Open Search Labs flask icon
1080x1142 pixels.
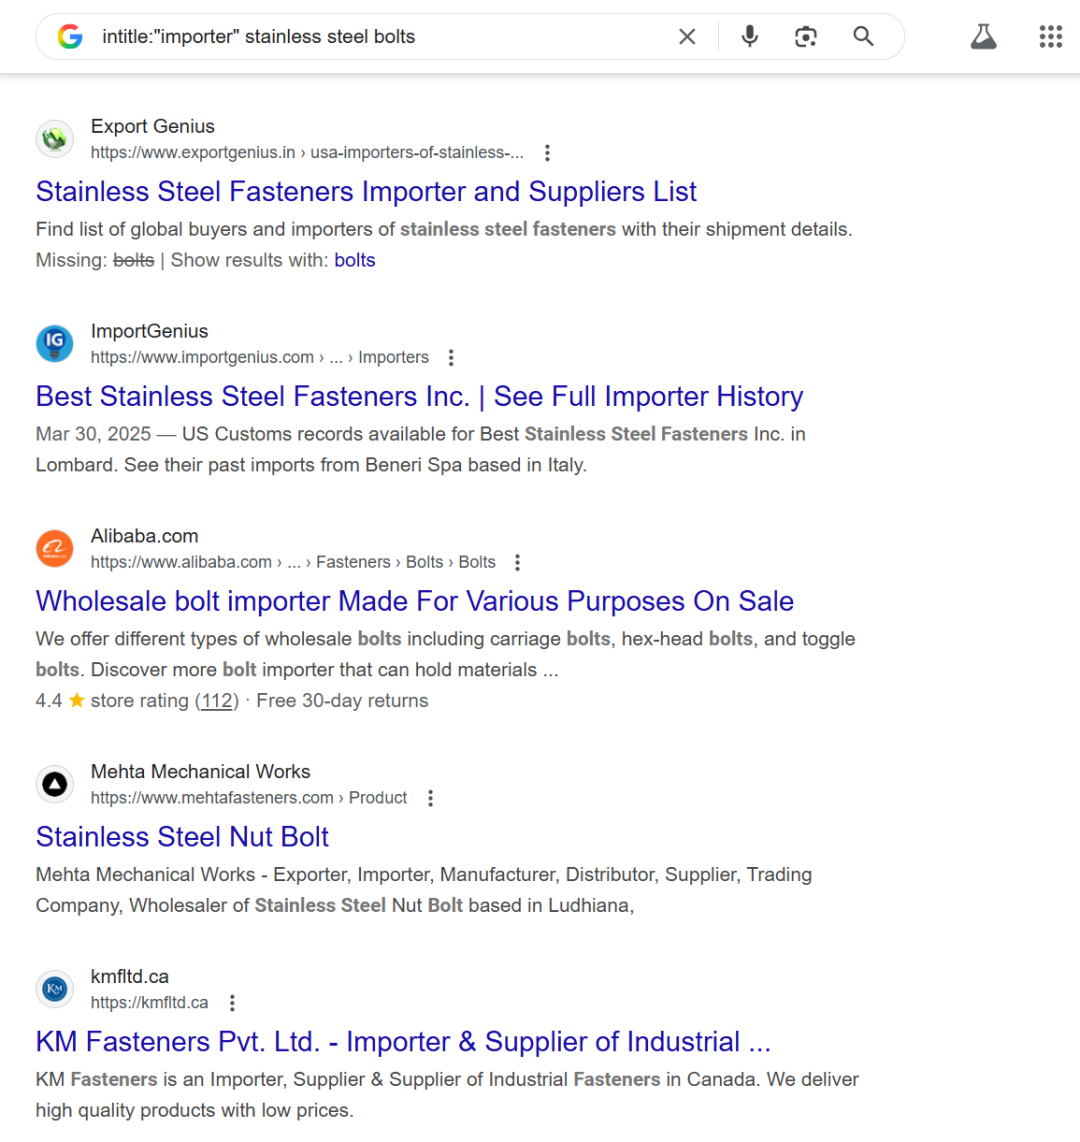(983, 36)
